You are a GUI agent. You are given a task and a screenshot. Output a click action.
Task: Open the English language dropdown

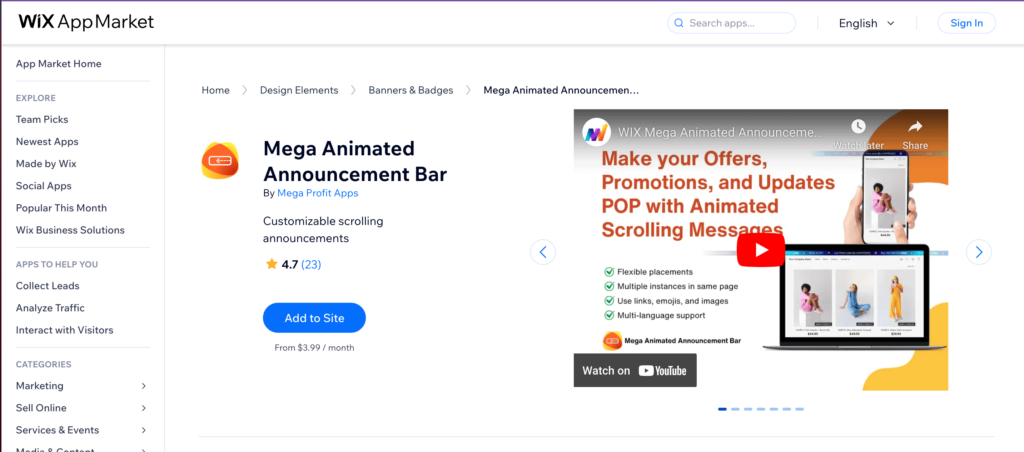tap(867, 24)
